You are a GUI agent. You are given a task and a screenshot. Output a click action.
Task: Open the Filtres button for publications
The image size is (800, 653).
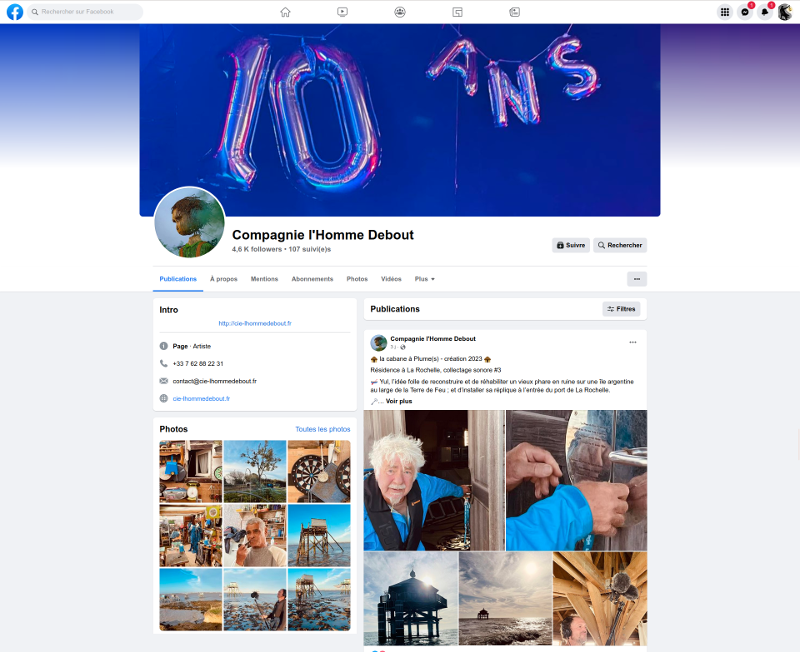tap(621, 309)
